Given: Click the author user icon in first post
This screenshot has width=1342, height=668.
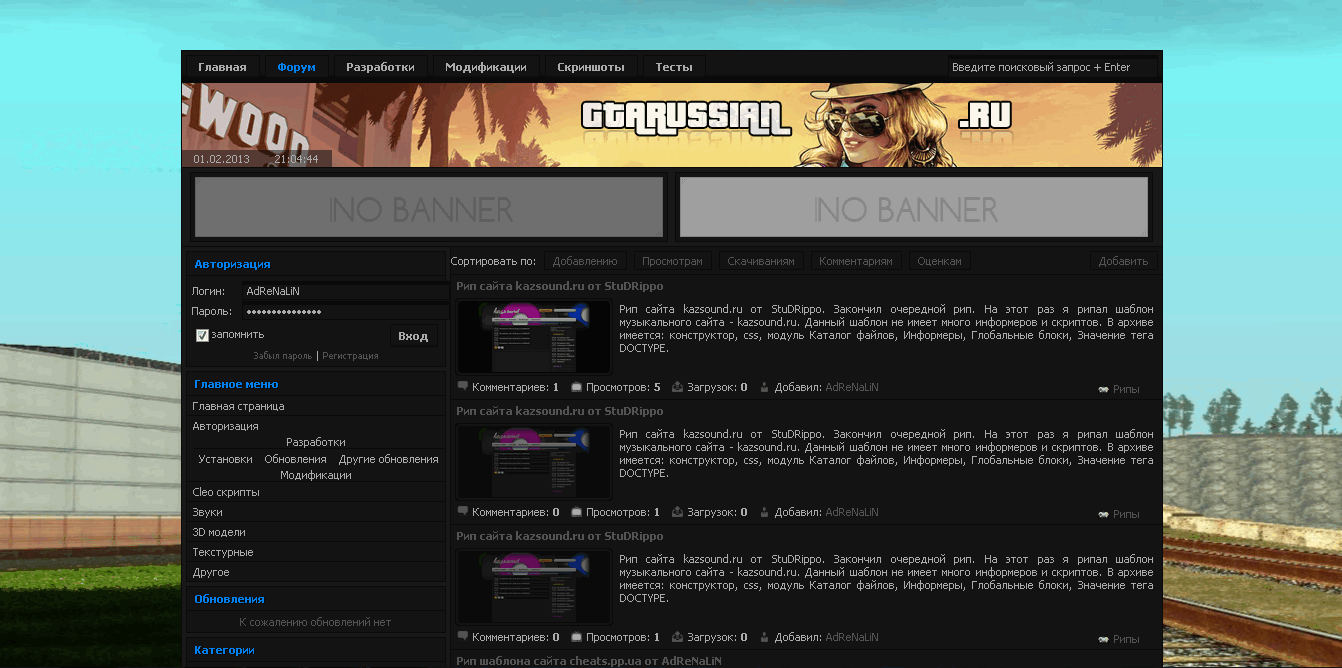Looking at the screenshot, I should [x=765, y=387].
